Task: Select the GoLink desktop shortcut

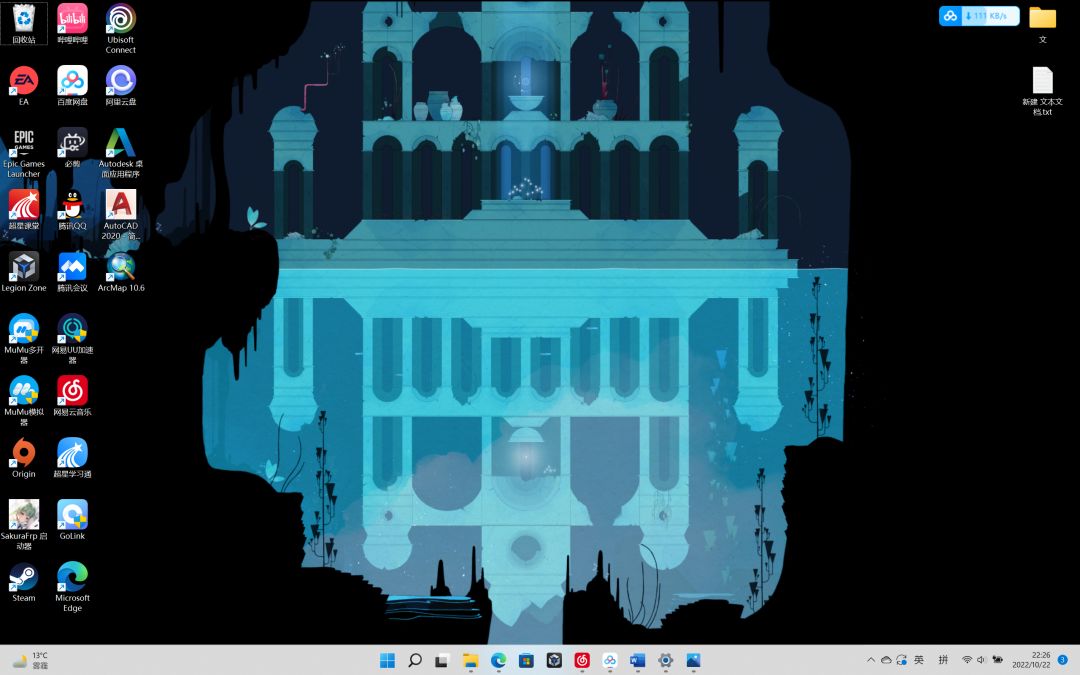Action: pyautogui.click(x=72, y=519)
